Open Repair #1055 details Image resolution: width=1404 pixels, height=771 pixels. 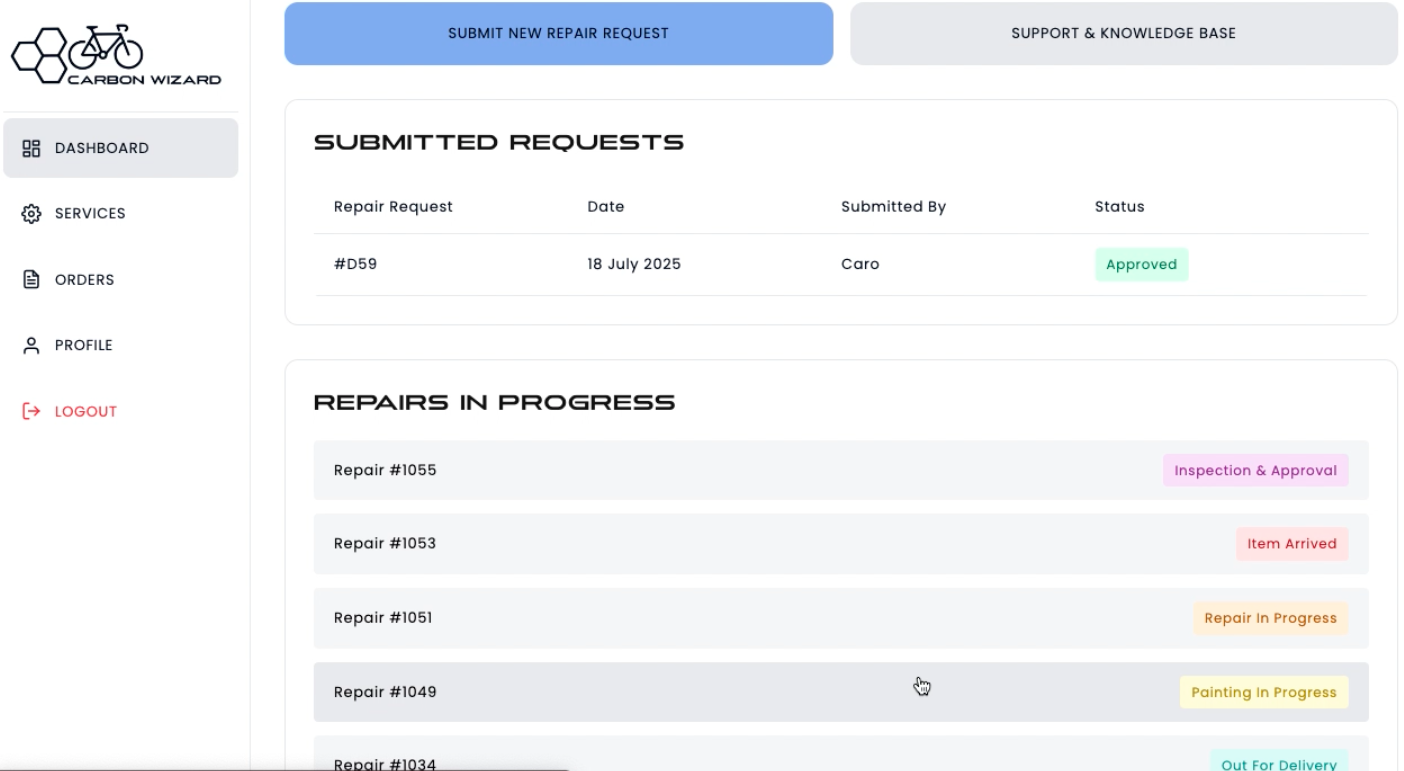click(x=385, y=470)
